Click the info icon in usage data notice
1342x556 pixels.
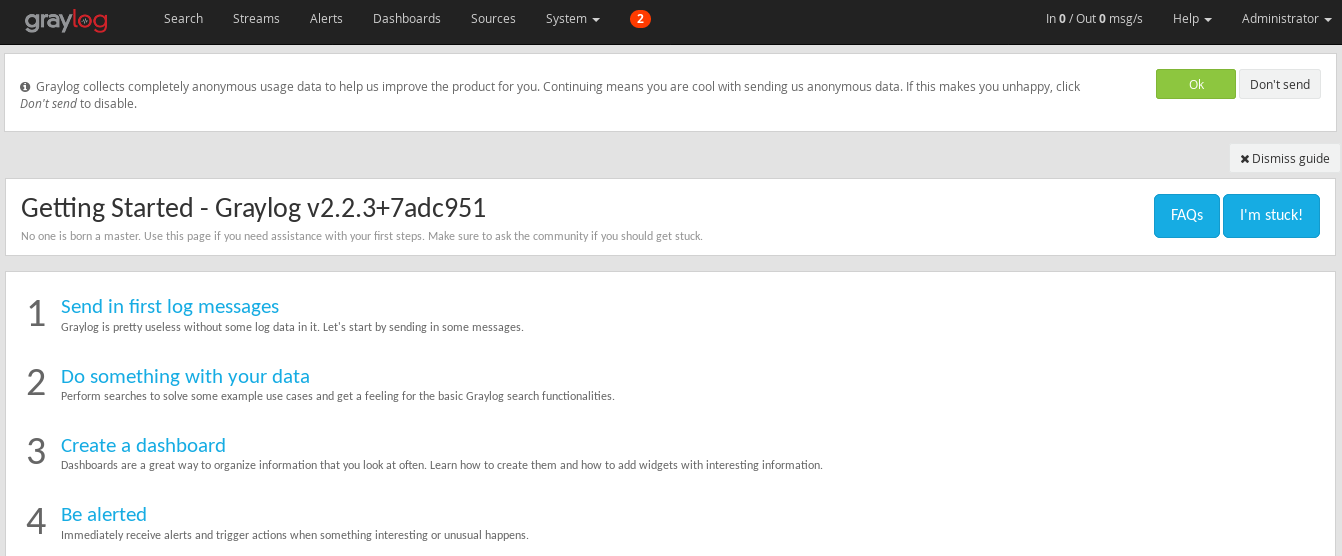[x=25, y=87]
